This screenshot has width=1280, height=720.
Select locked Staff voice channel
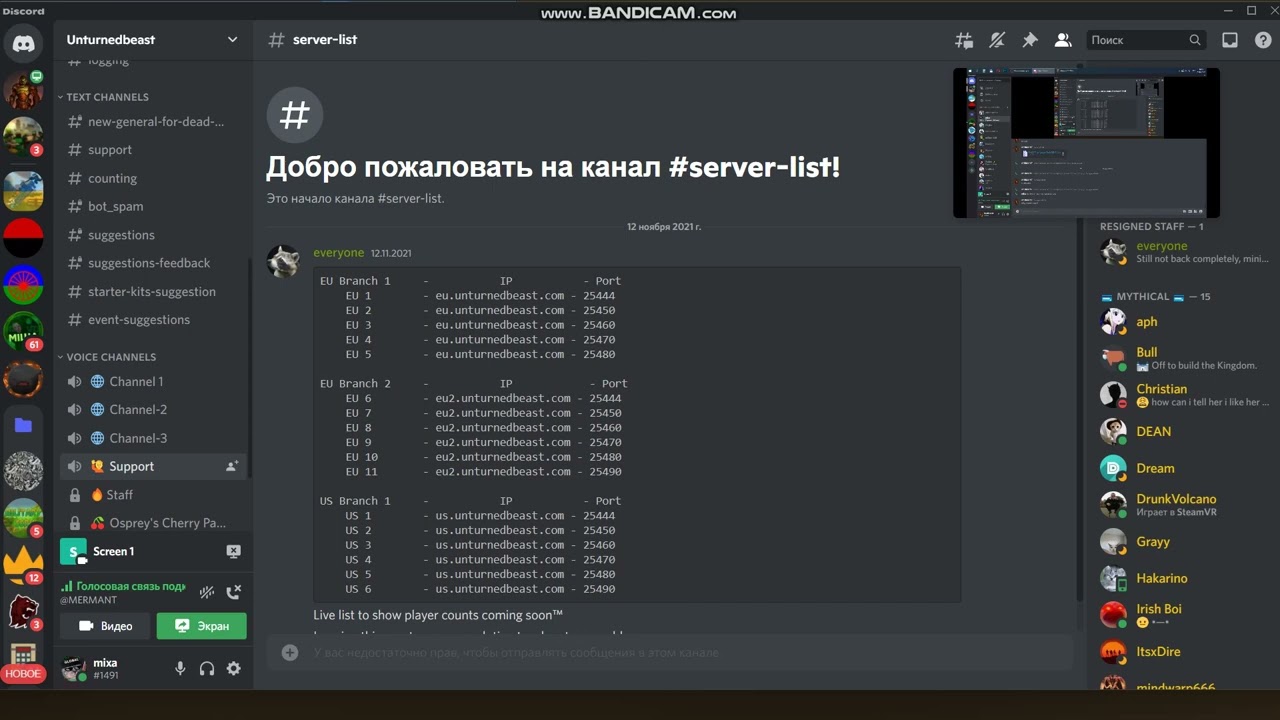tap(153, 495)
